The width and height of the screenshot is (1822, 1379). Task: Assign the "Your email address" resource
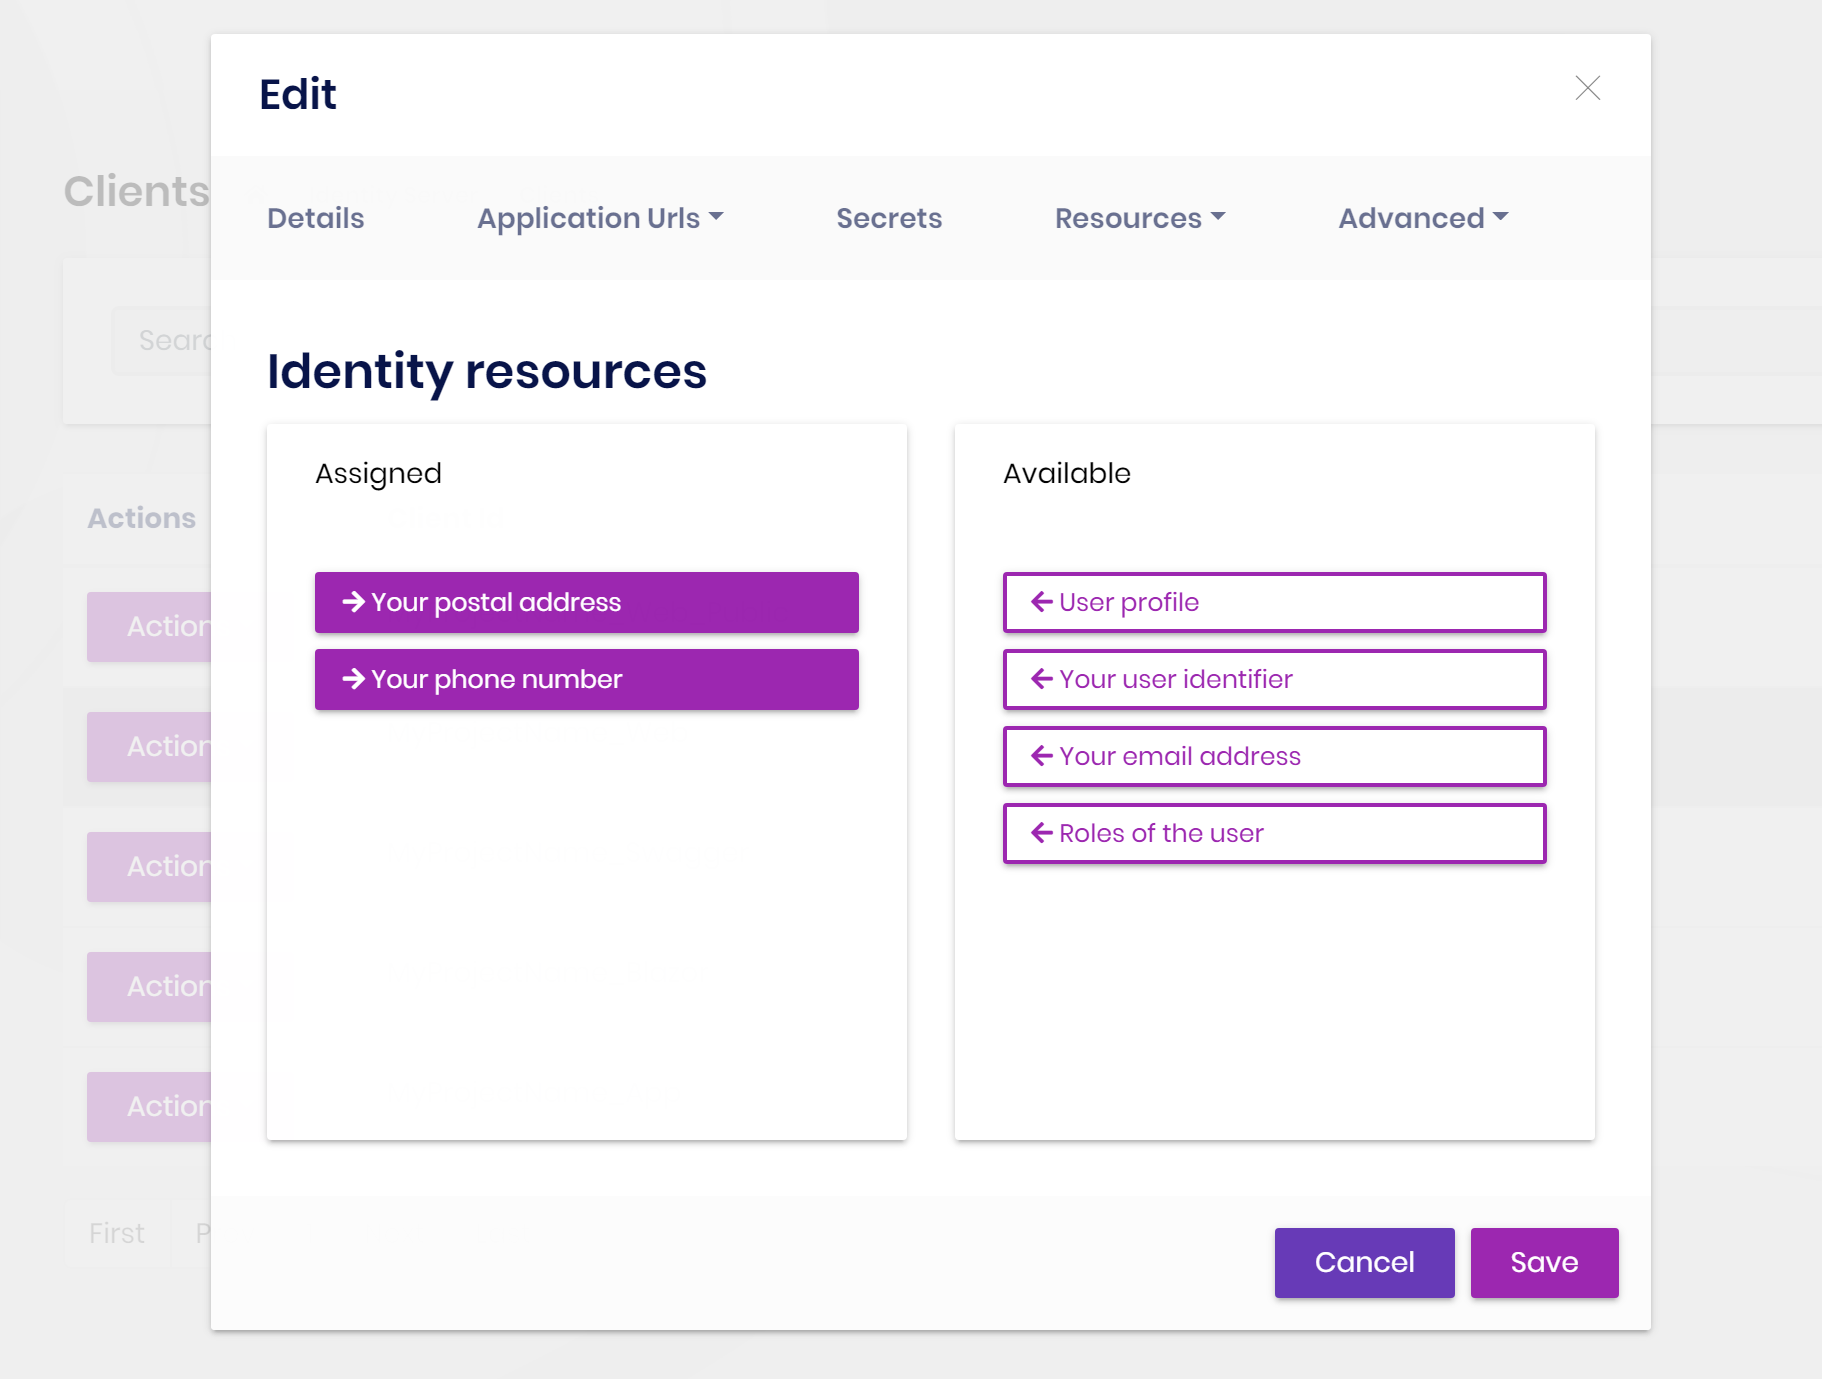point(1274,756)
